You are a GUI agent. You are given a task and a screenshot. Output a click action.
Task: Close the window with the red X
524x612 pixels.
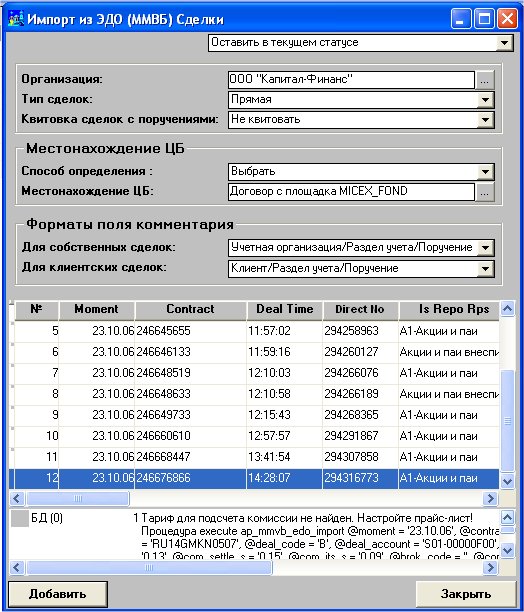tap(507, 19)
